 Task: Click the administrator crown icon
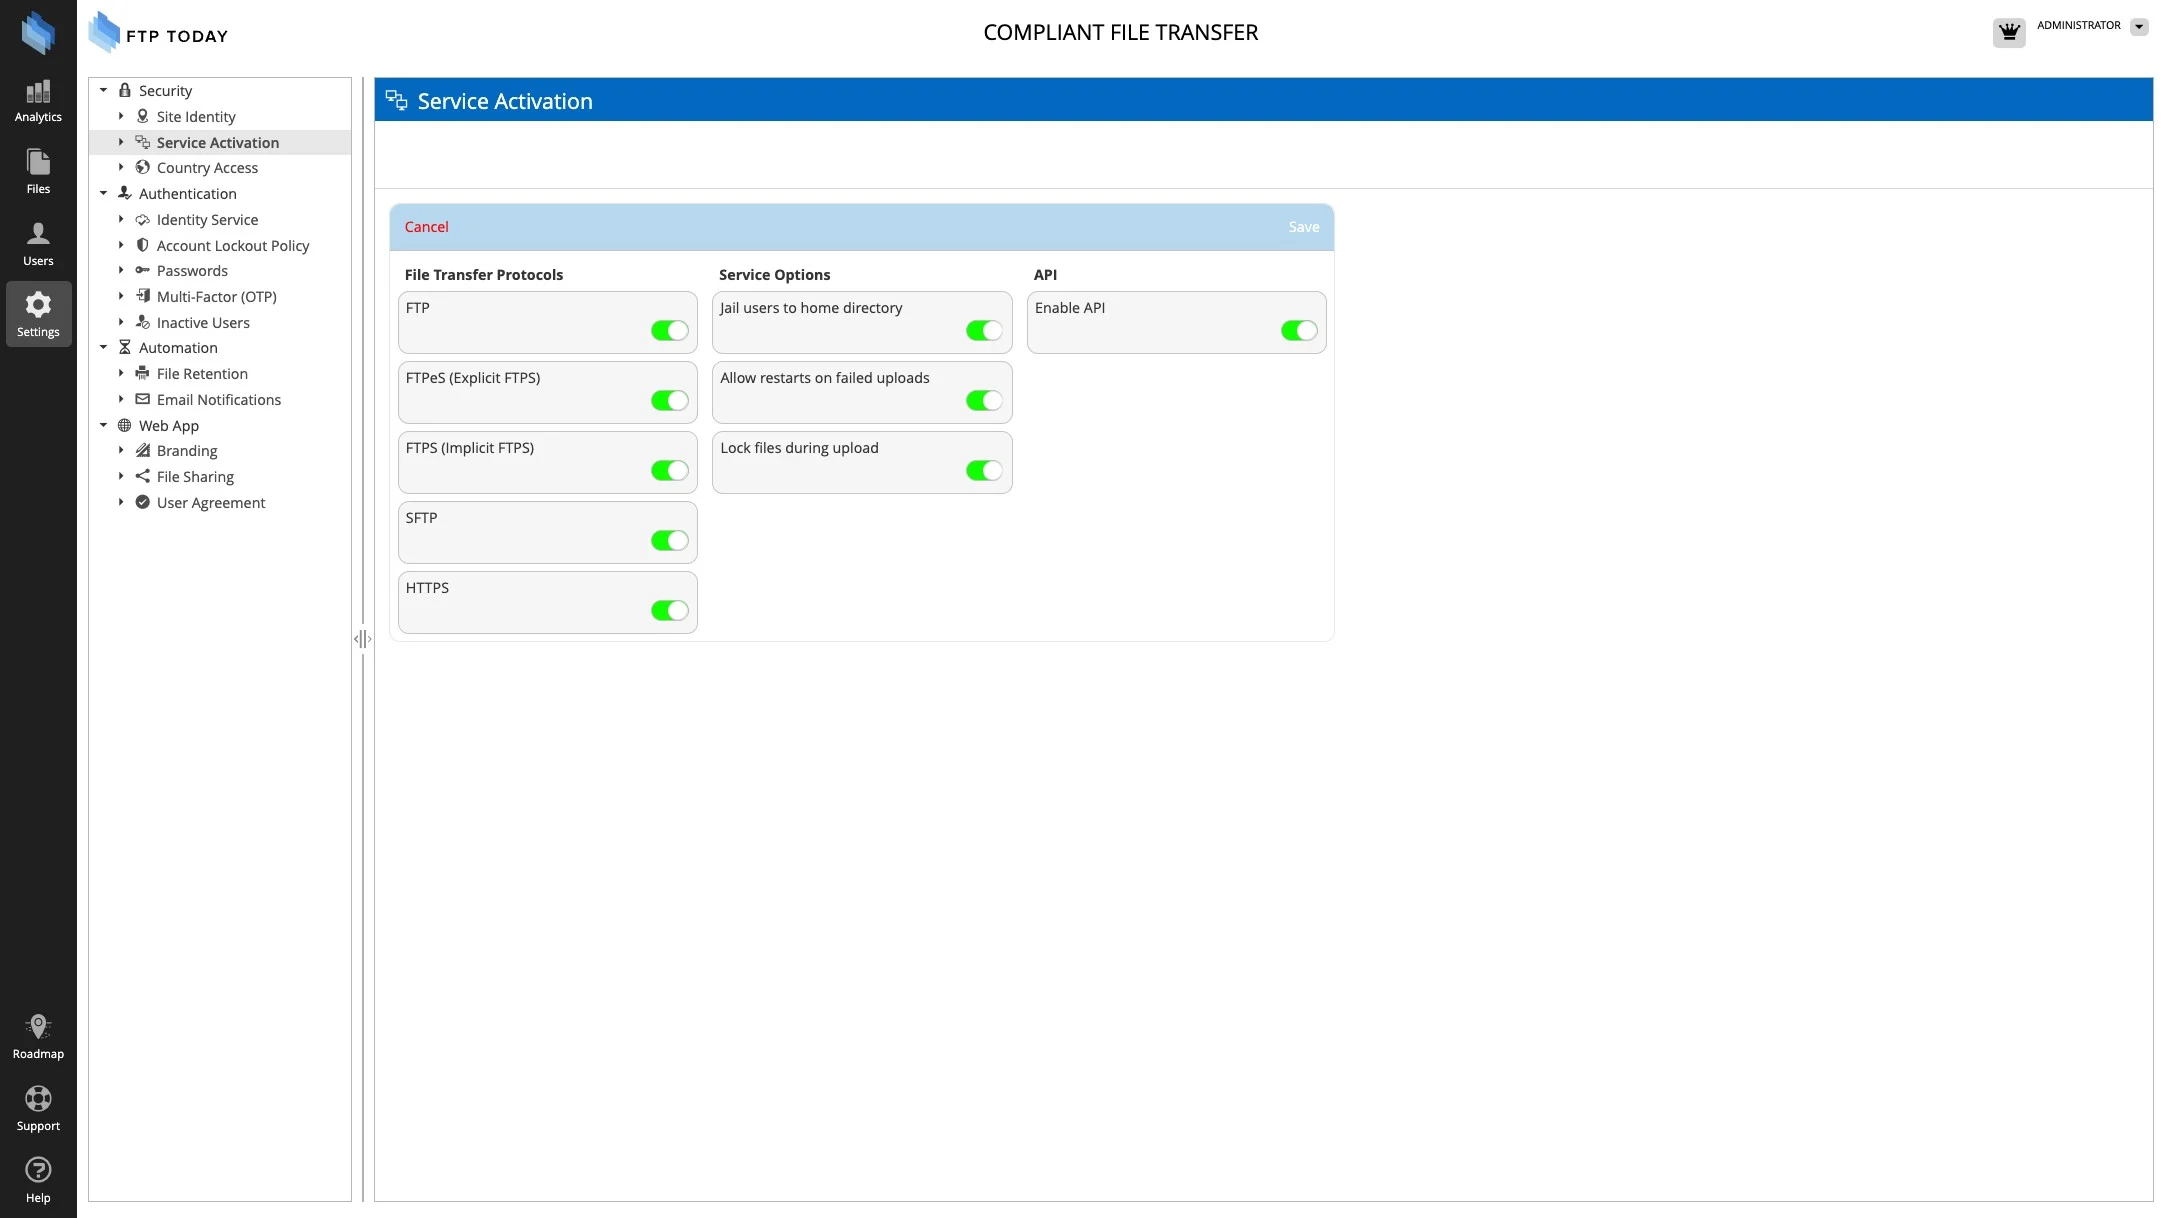2008,32
